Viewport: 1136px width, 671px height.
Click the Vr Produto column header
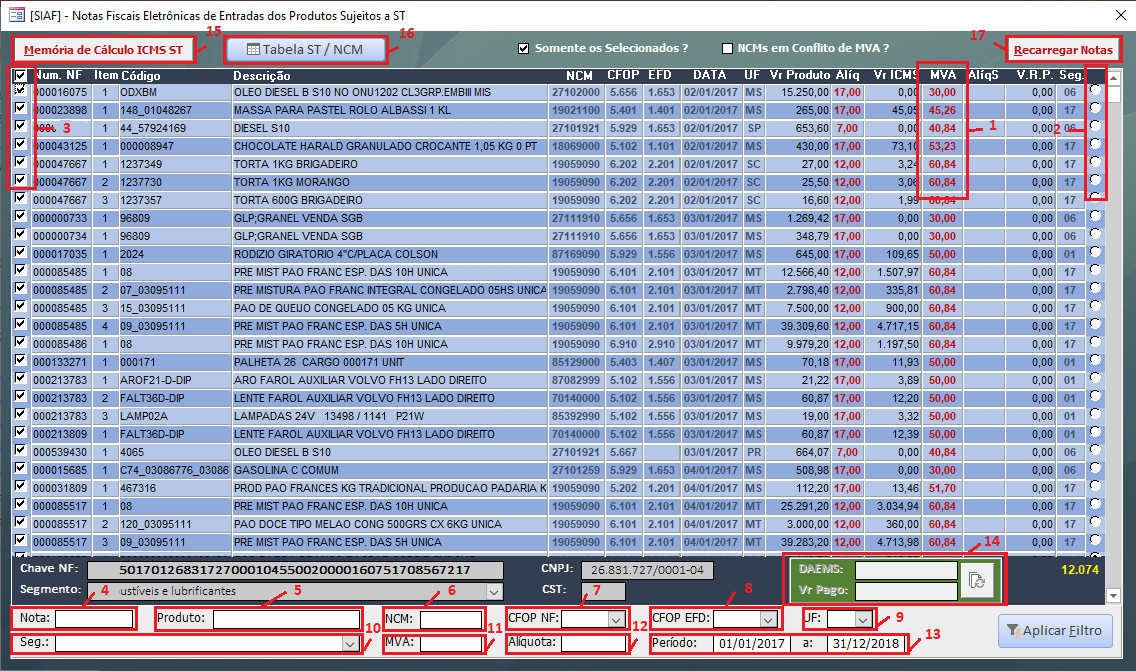coord(799,75)
